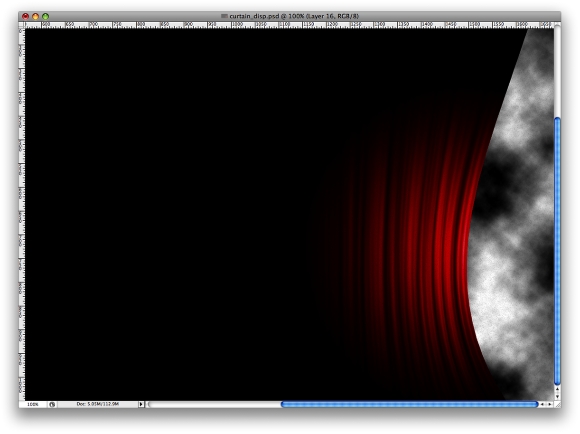Image resolution: width=580 pixels, height=434 pixels.
Task: Click the zoom percentage field showing 100%
Action: 33,404
